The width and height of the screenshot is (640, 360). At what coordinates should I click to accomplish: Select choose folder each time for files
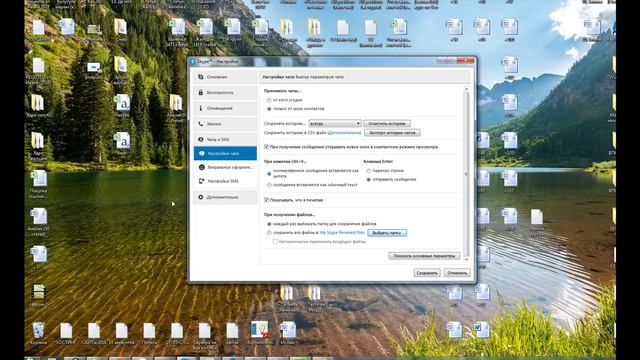[269, 224]
